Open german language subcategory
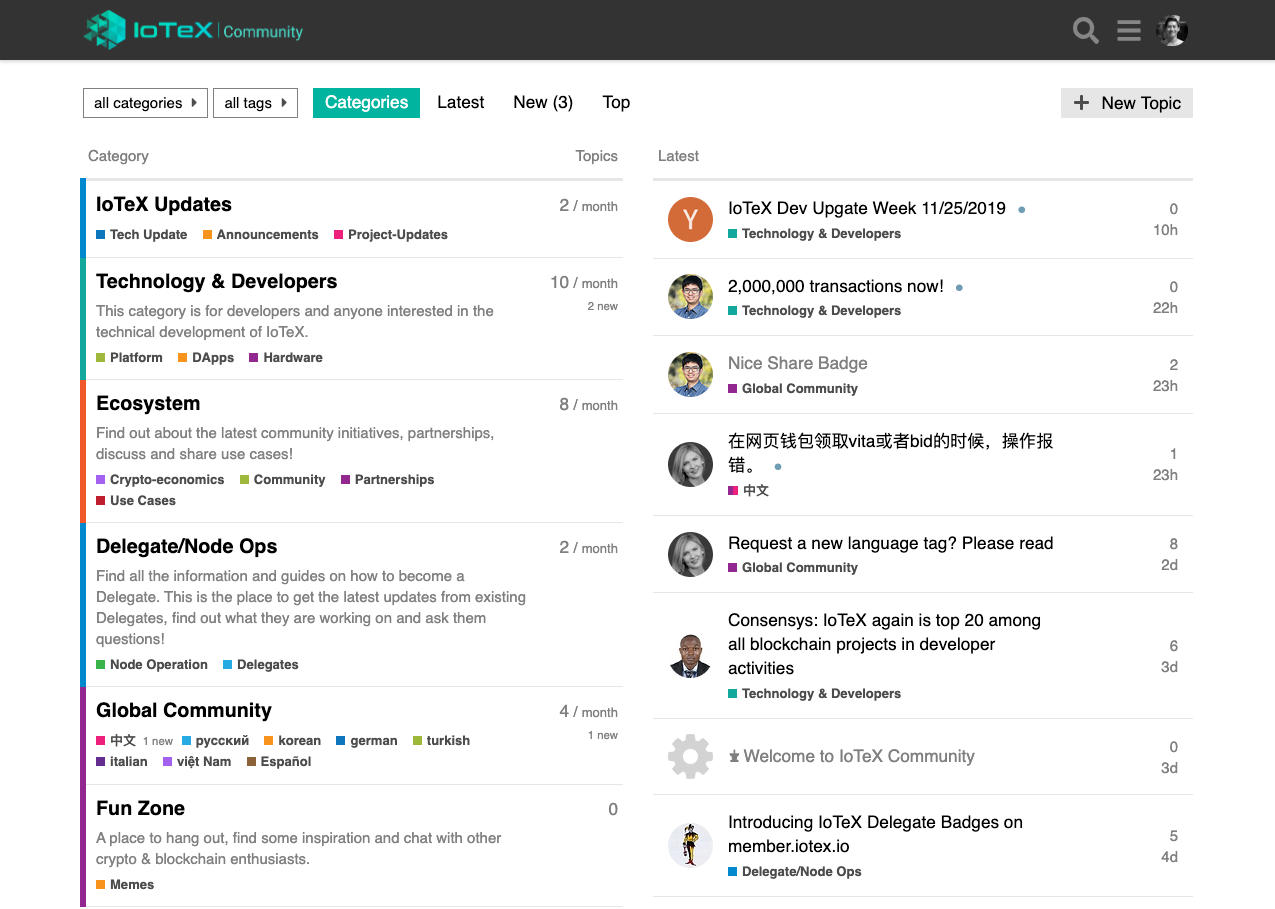Screen dimensions: 1275x909 click(367, 740)
